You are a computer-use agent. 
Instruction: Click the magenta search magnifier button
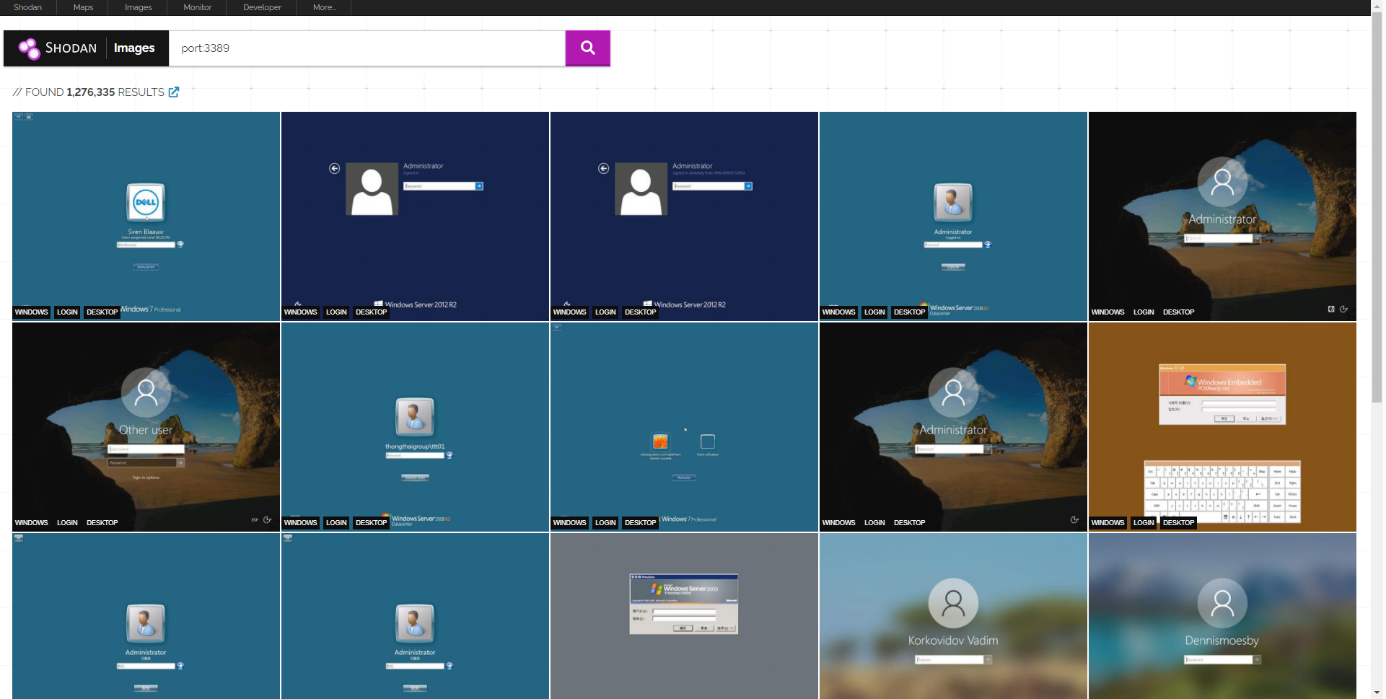click(x=588, y=48)
